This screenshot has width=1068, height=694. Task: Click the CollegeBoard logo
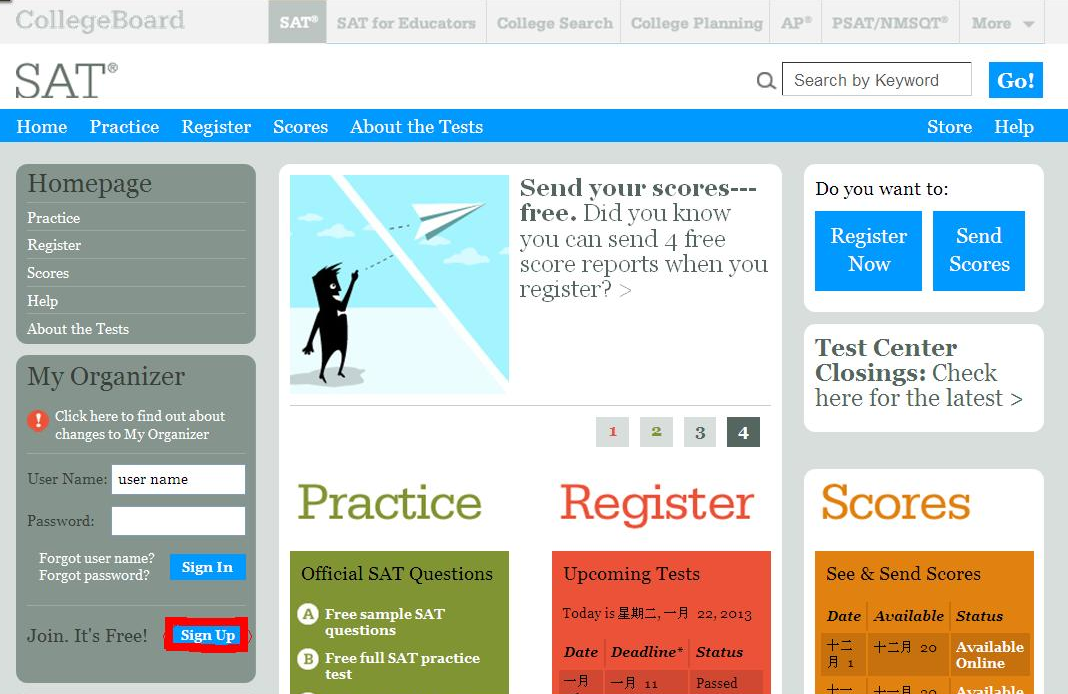pyautogui.click(x=99, y=20)
